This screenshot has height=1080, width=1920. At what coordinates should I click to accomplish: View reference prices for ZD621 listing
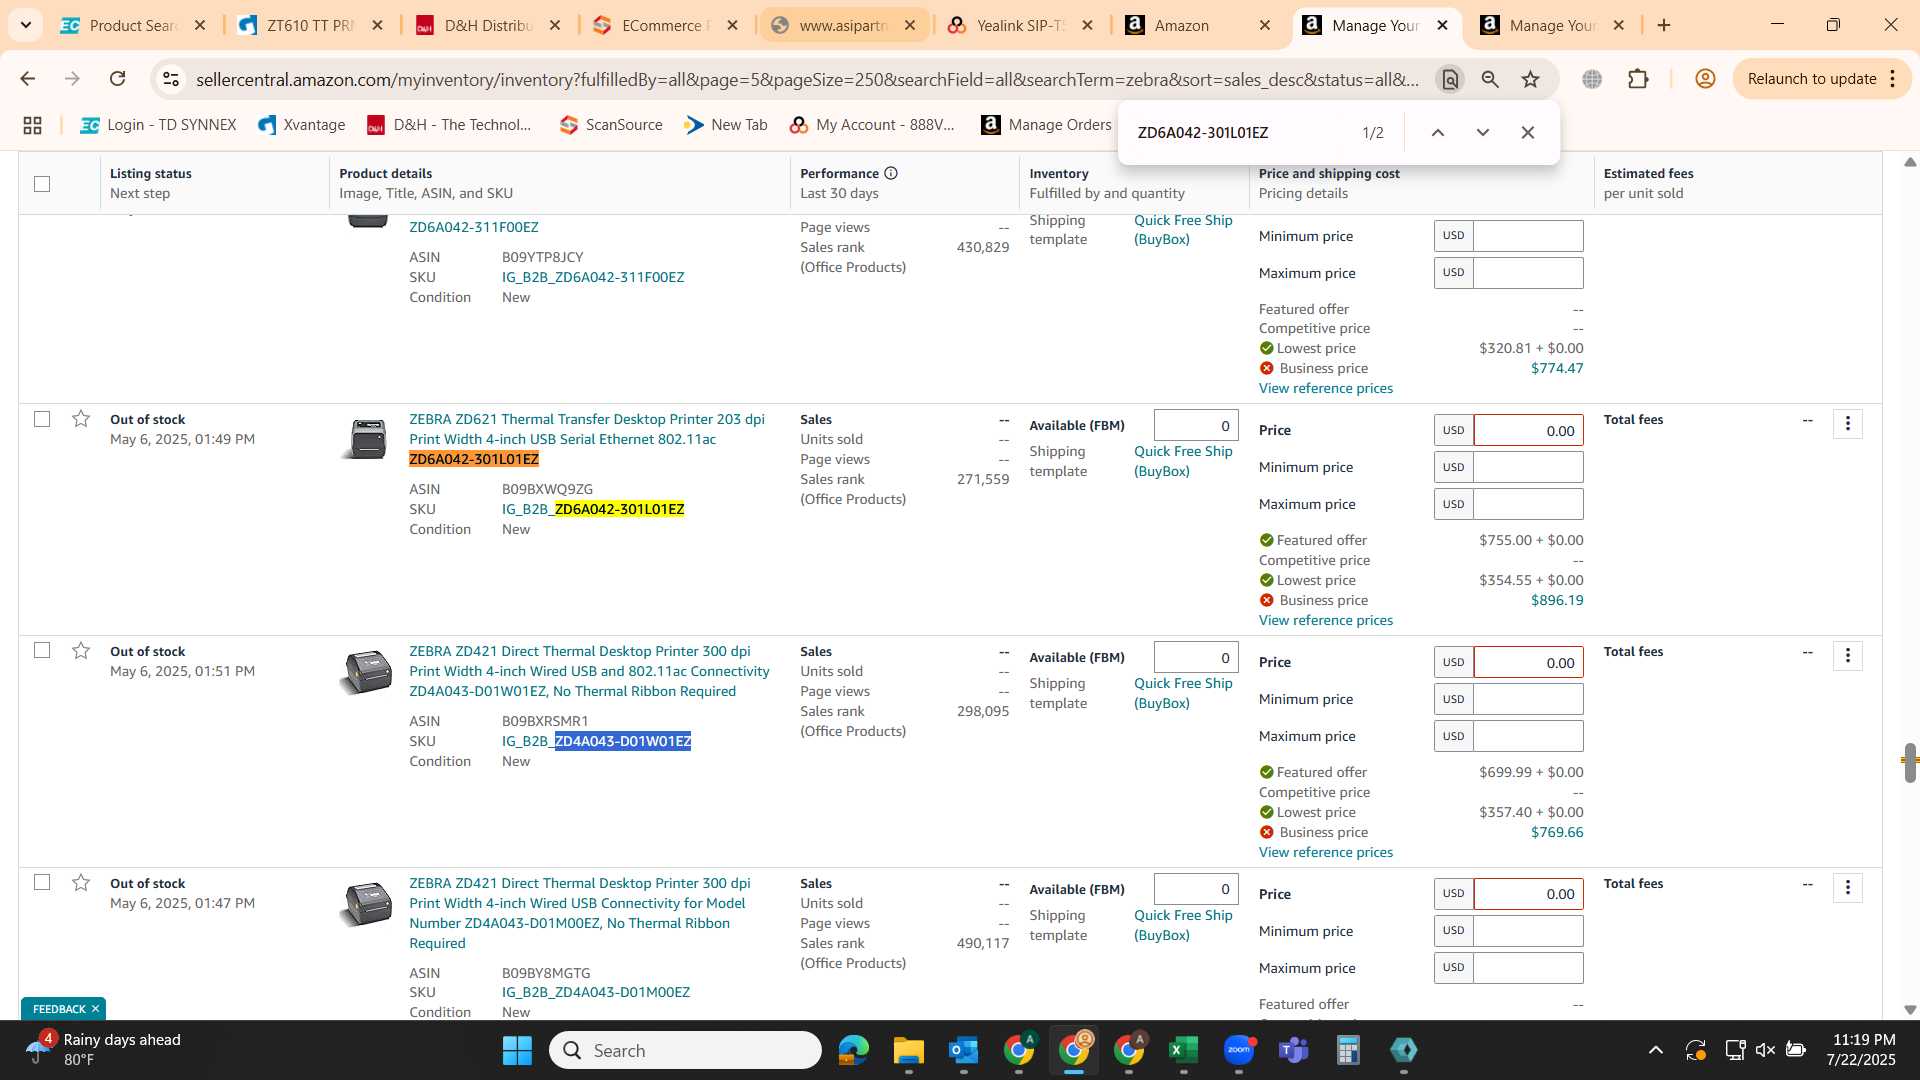click(1325, 620)
